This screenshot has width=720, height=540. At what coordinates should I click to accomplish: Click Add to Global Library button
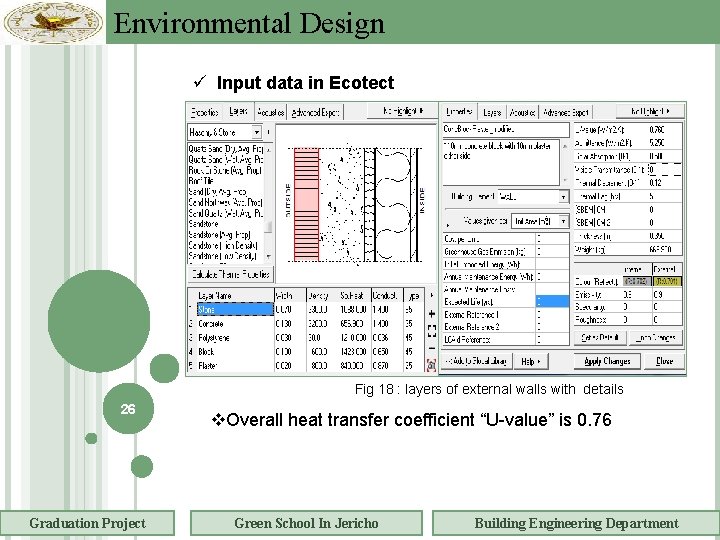[476, 361]
